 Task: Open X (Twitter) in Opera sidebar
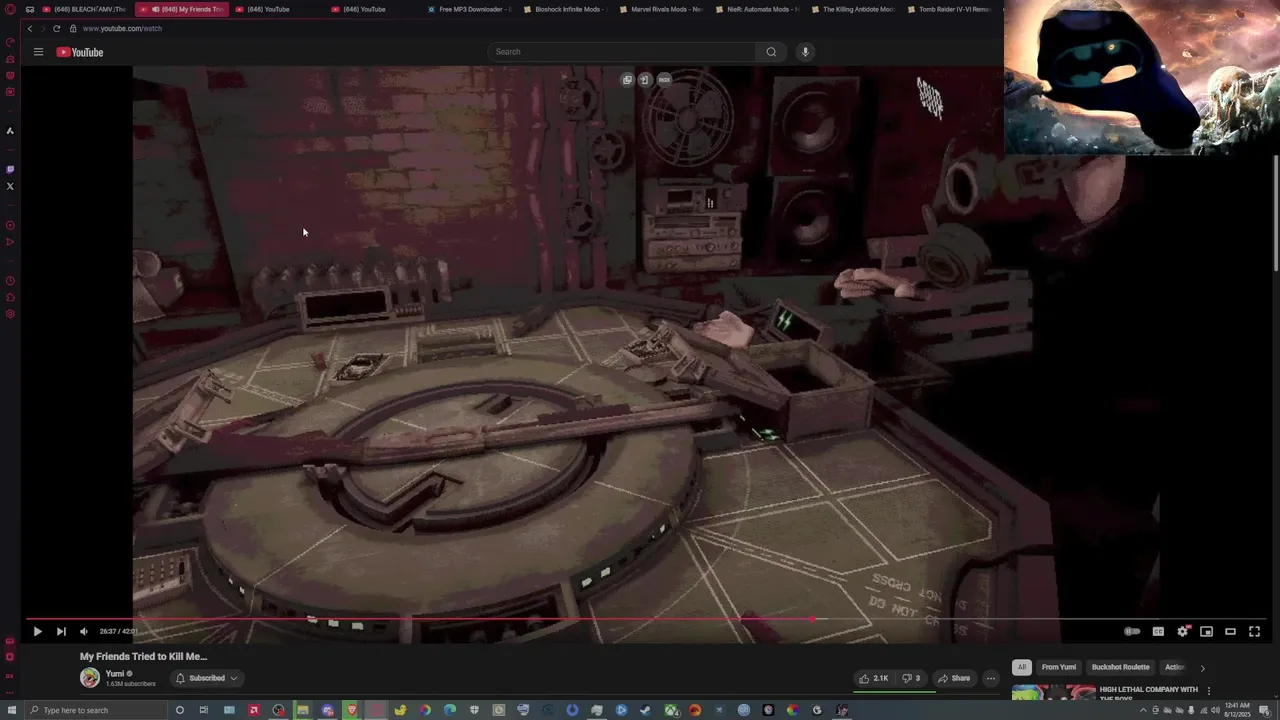(10, 186)
